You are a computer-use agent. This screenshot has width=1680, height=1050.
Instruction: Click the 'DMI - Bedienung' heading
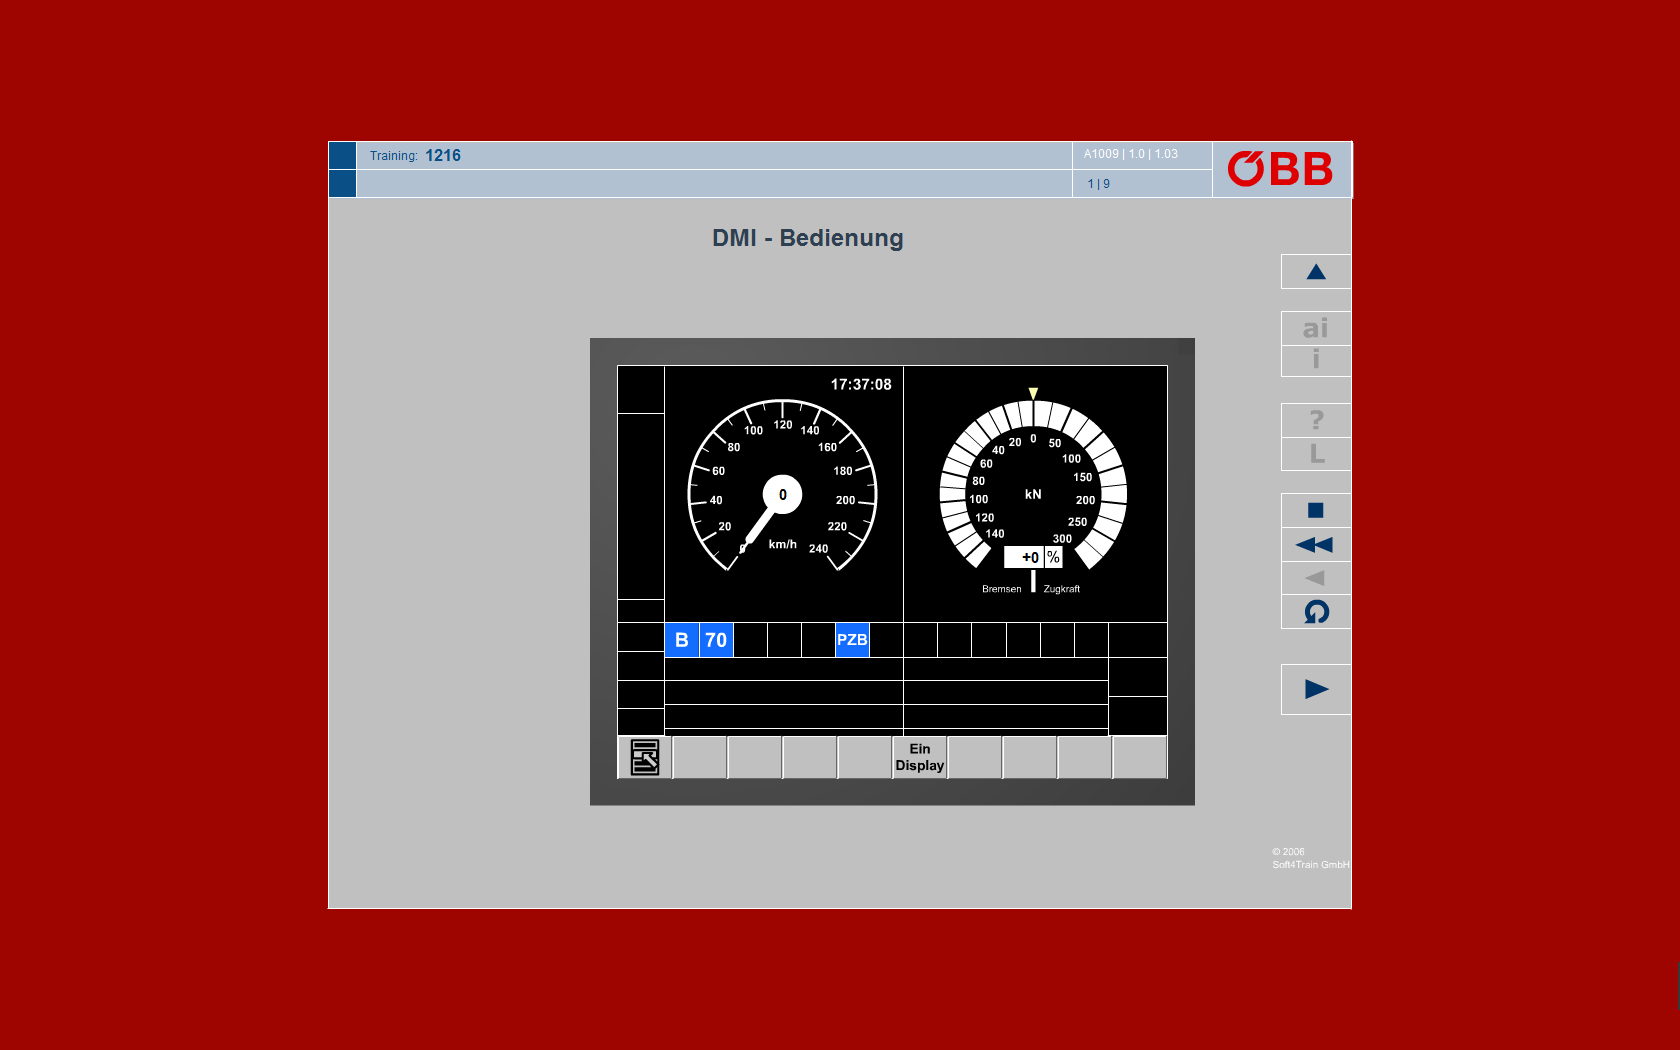(x=808, y=238)
